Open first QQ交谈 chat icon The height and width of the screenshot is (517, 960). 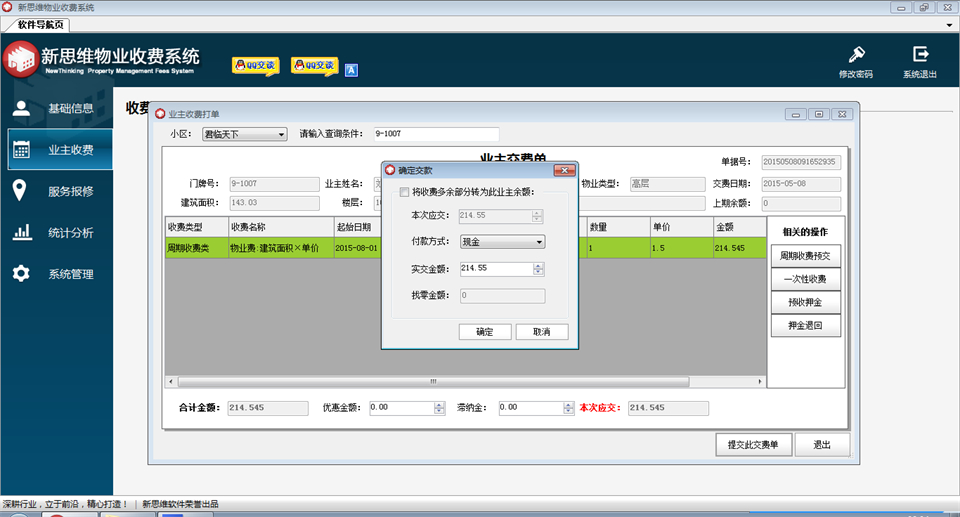[x=256, y=66]
